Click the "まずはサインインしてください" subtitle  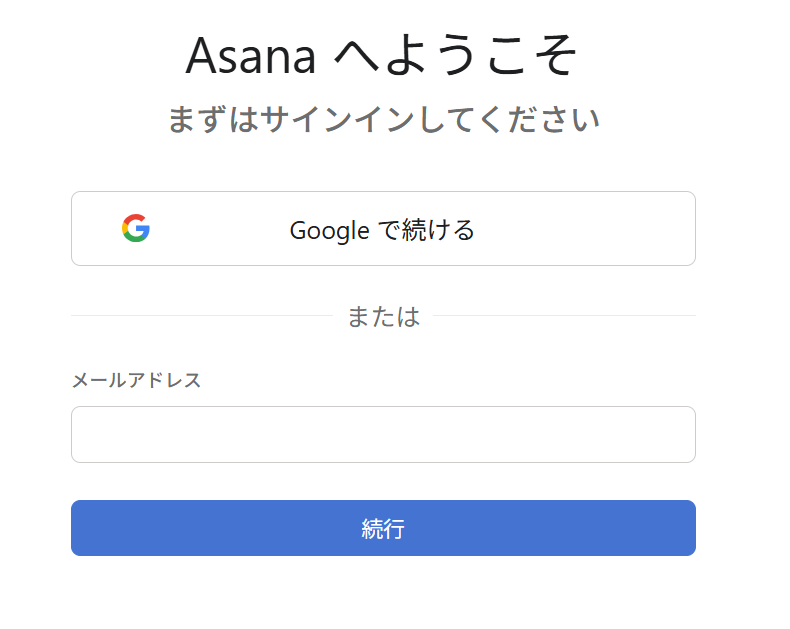point(383,120)
